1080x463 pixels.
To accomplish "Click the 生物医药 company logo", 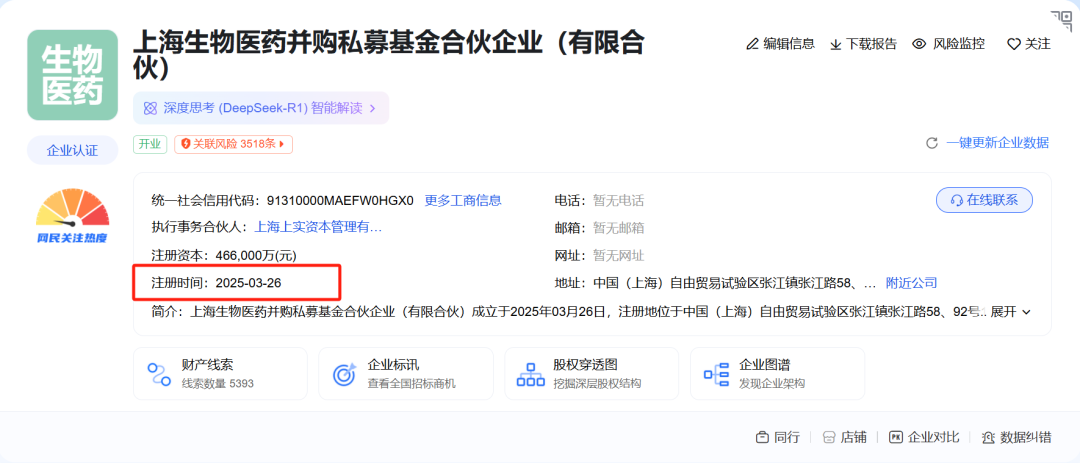I will pyautogui.click(x=73, y=75).
